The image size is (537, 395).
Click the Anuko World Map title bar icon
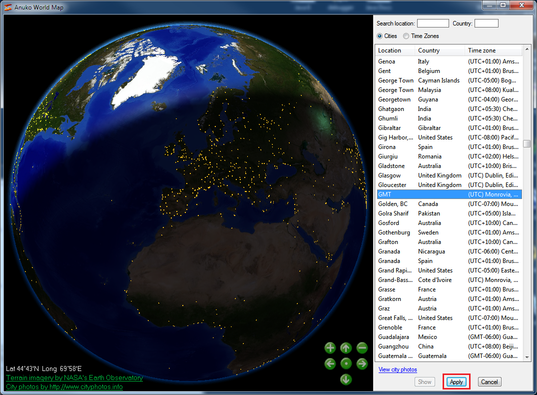8,7
